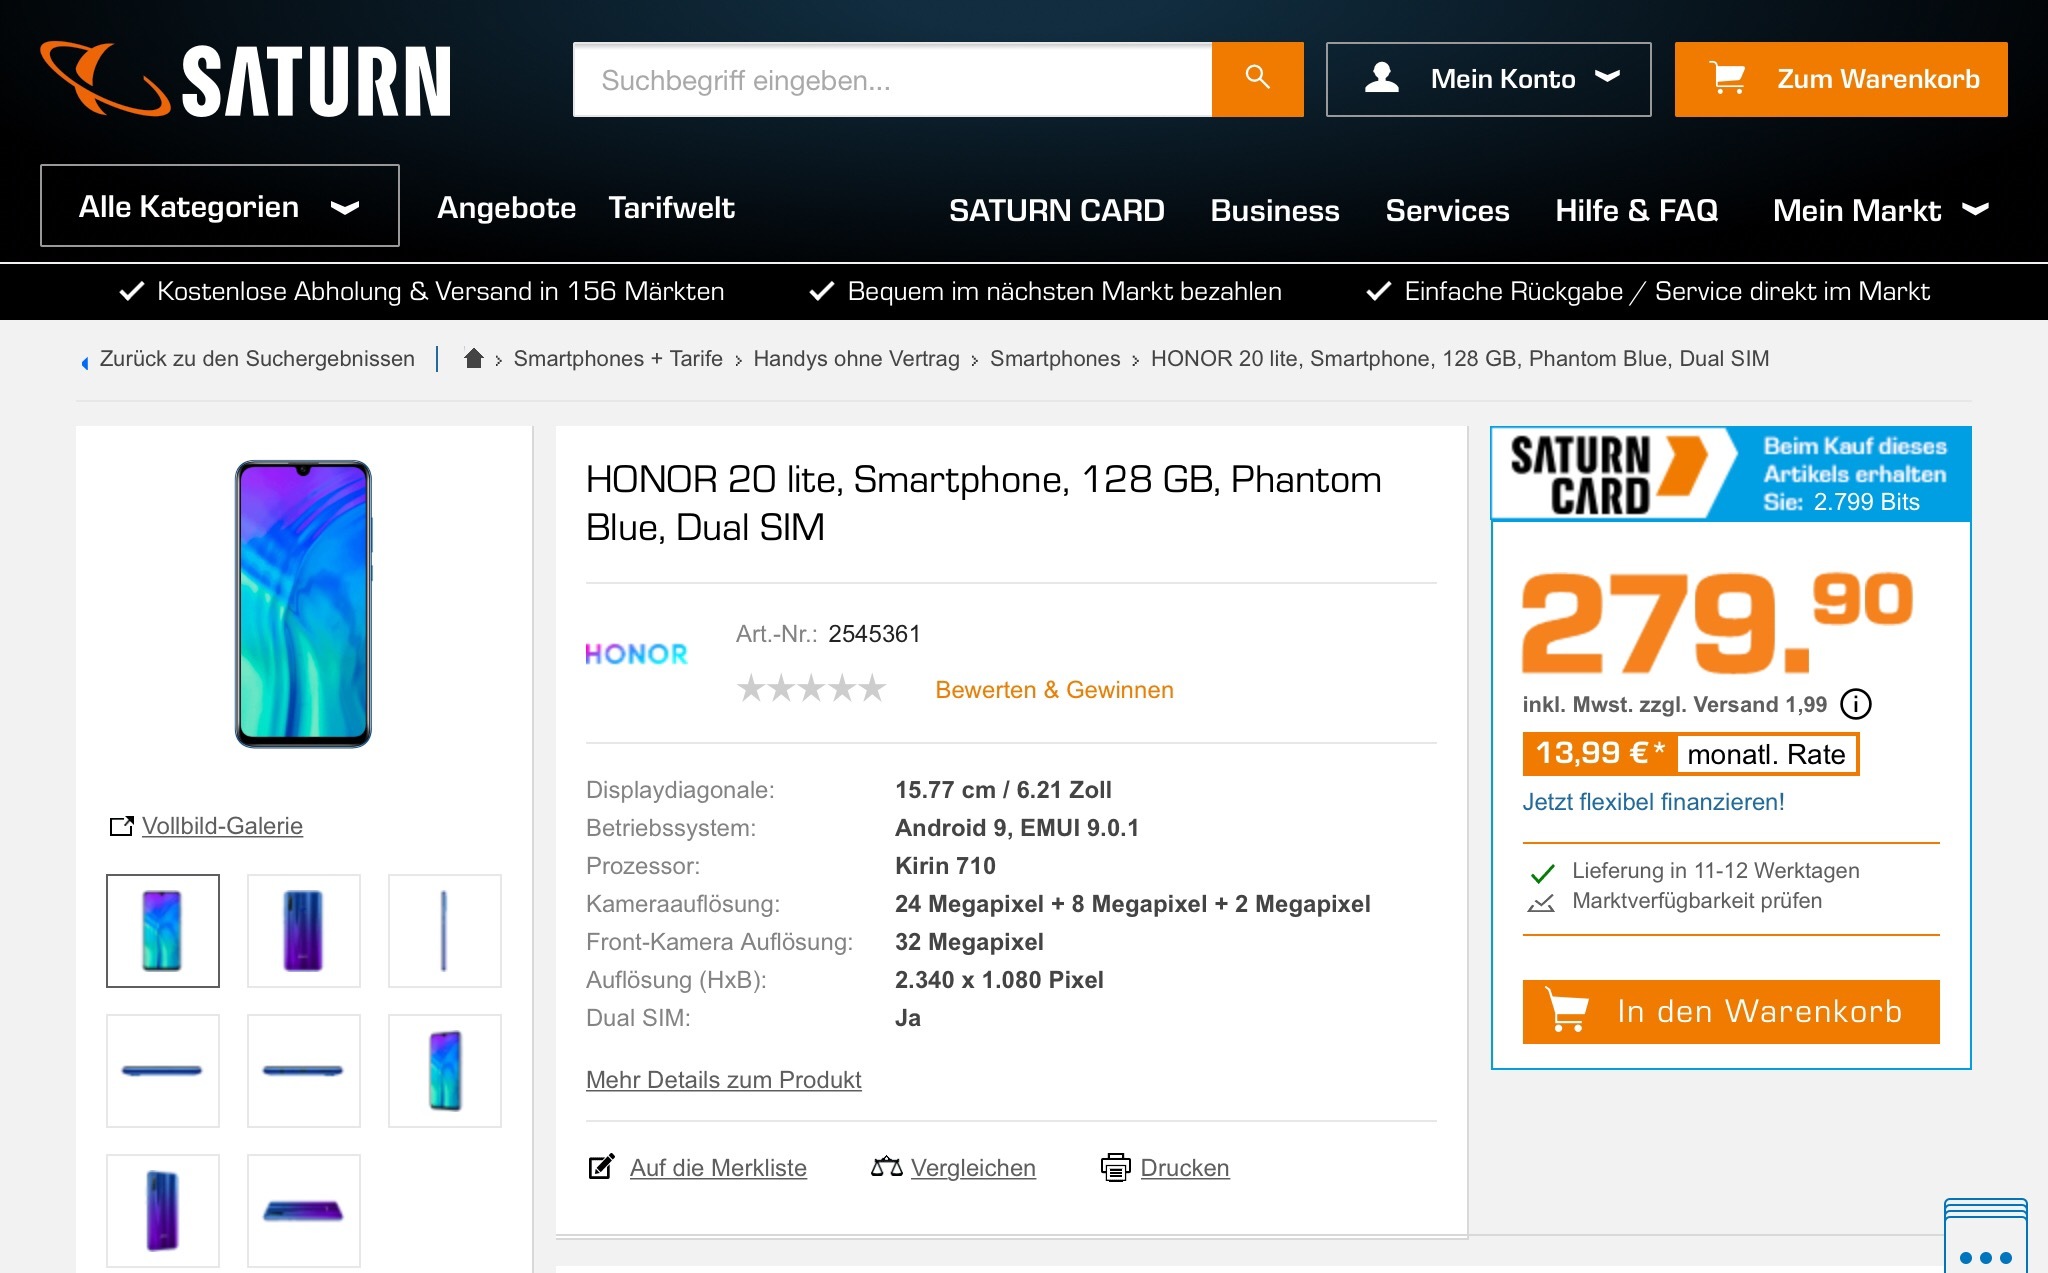Click the Merkliste pencil icon

pos(601,1167)
